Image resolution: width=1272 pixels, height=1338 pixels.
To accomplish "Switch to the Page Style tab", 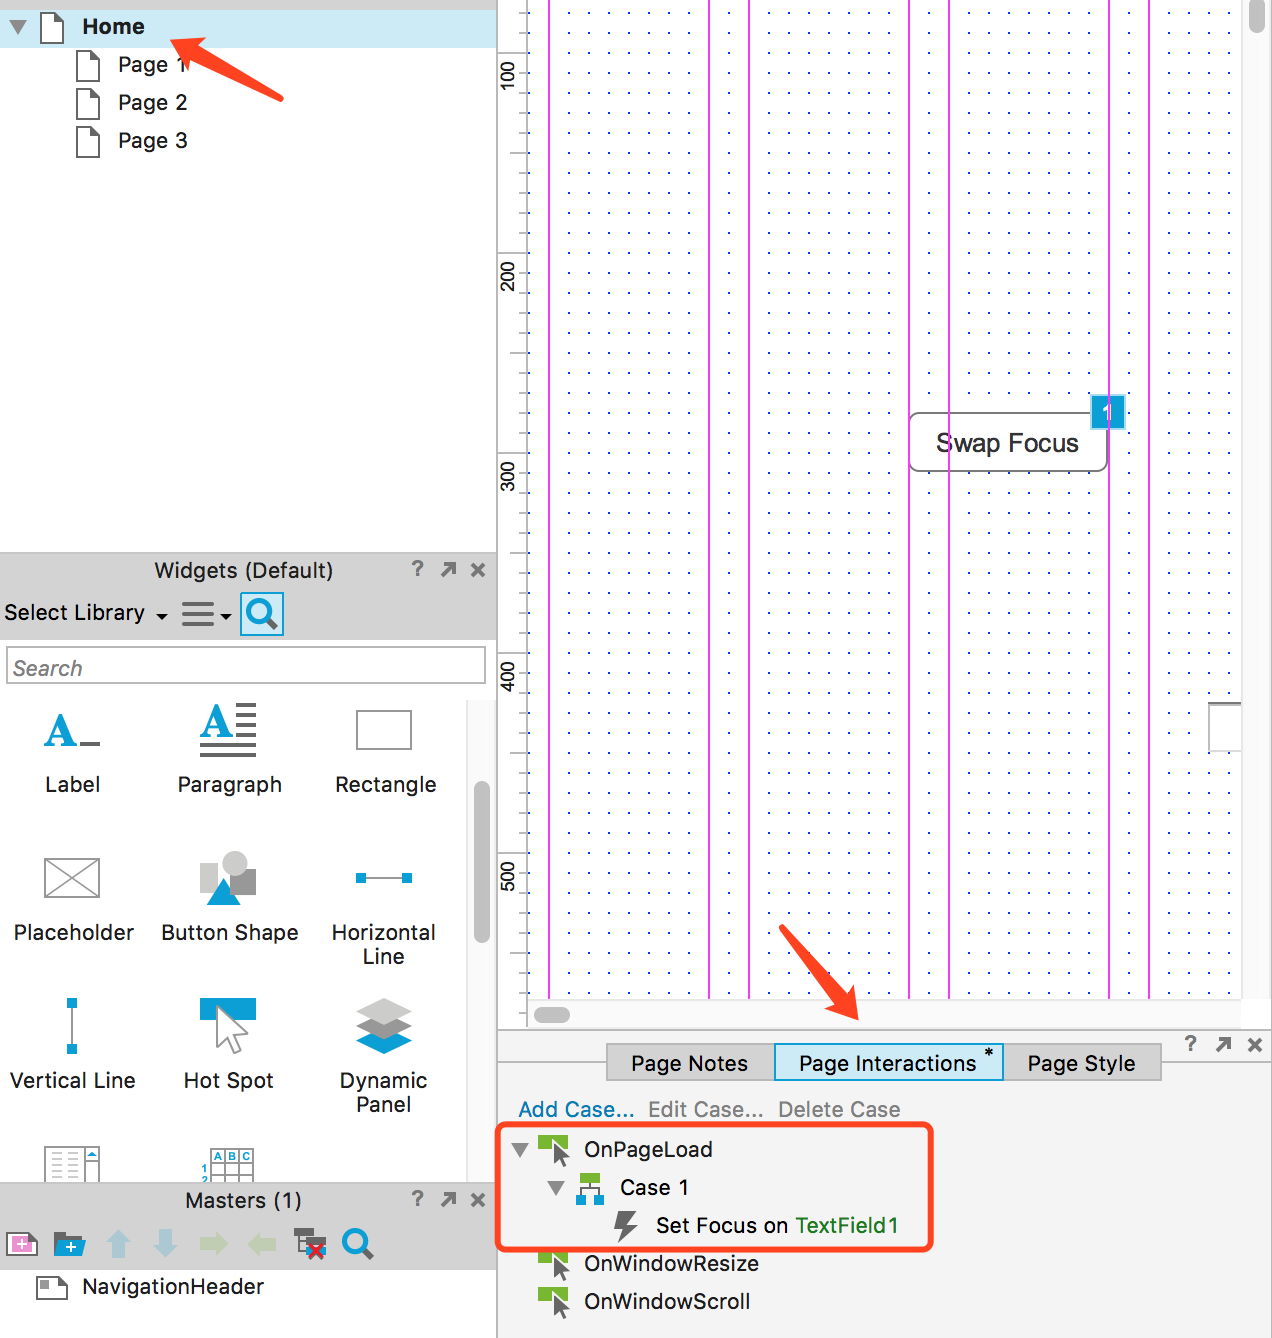I will click(1081, 1063).
